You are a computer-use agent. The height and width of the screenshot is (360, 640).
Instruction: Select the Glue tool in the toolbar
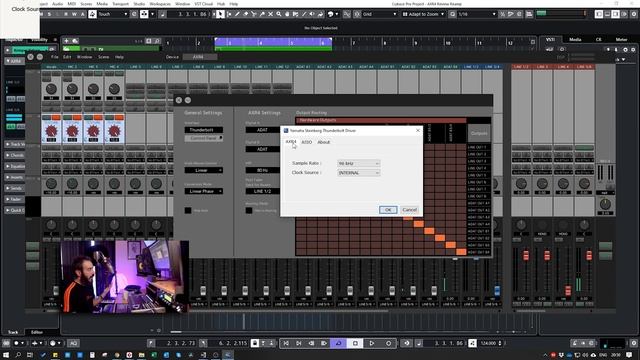(262, 14)
